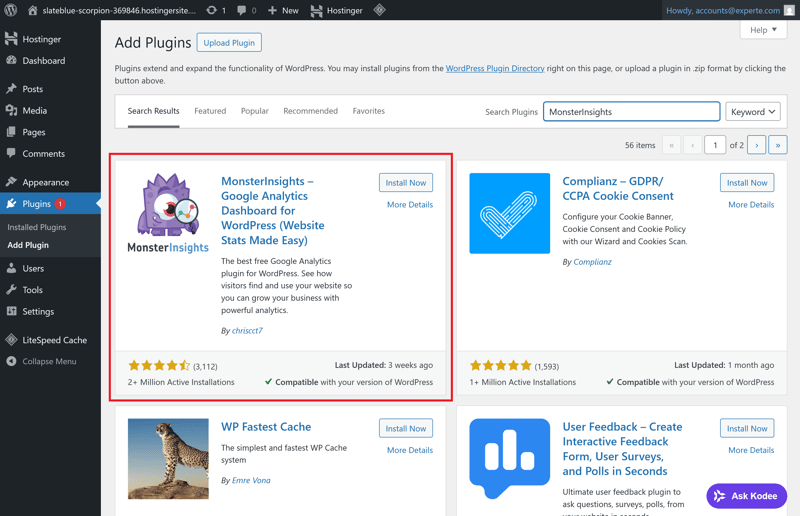
Task: Click the Search Plugins input field
Action: pos(631,112)
